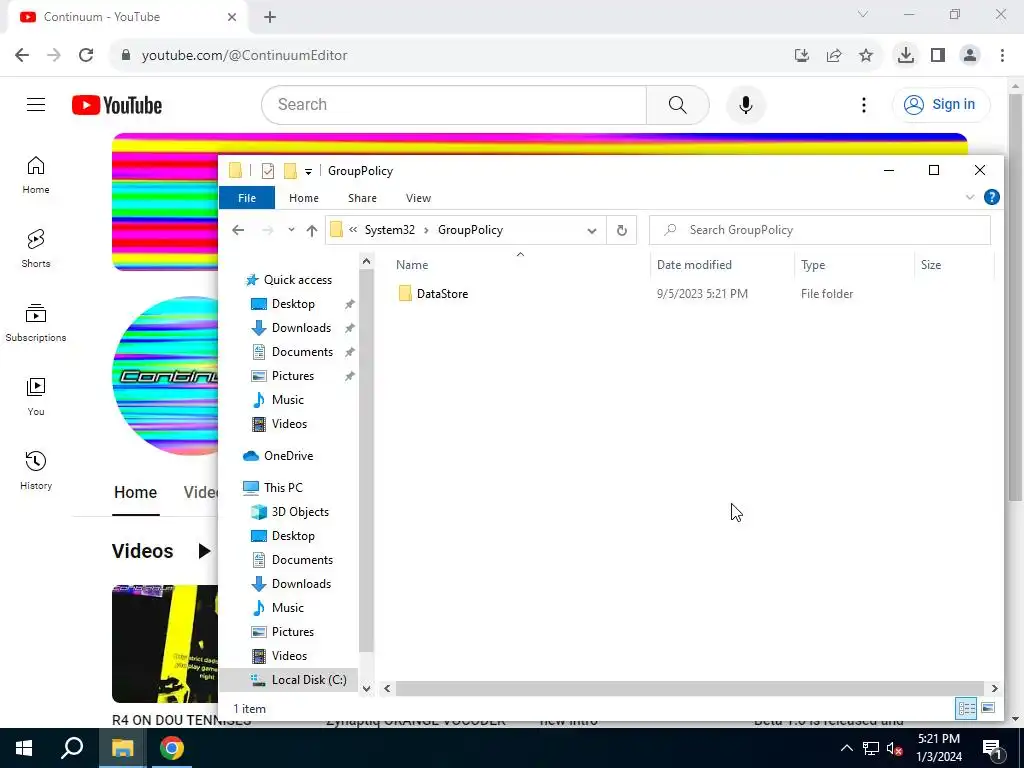Open 3D Objects in navigation pane
Image resolution: width=1024 pixels, height=768 pixels.
coord(300,512)
